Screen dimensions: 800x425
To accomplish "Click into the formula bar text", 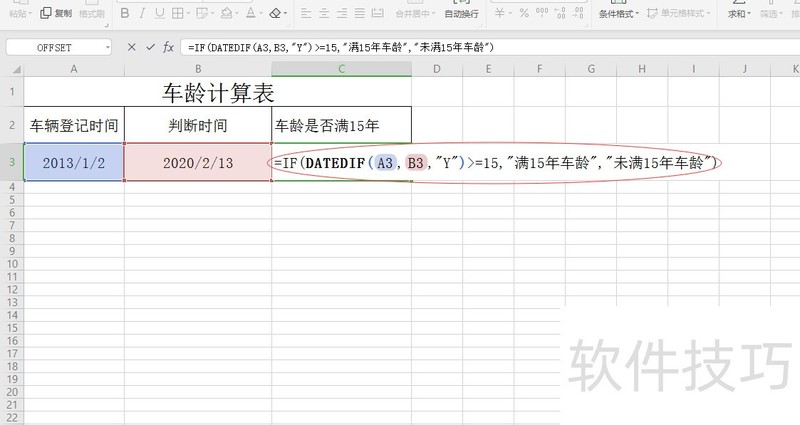I will 341,47.
